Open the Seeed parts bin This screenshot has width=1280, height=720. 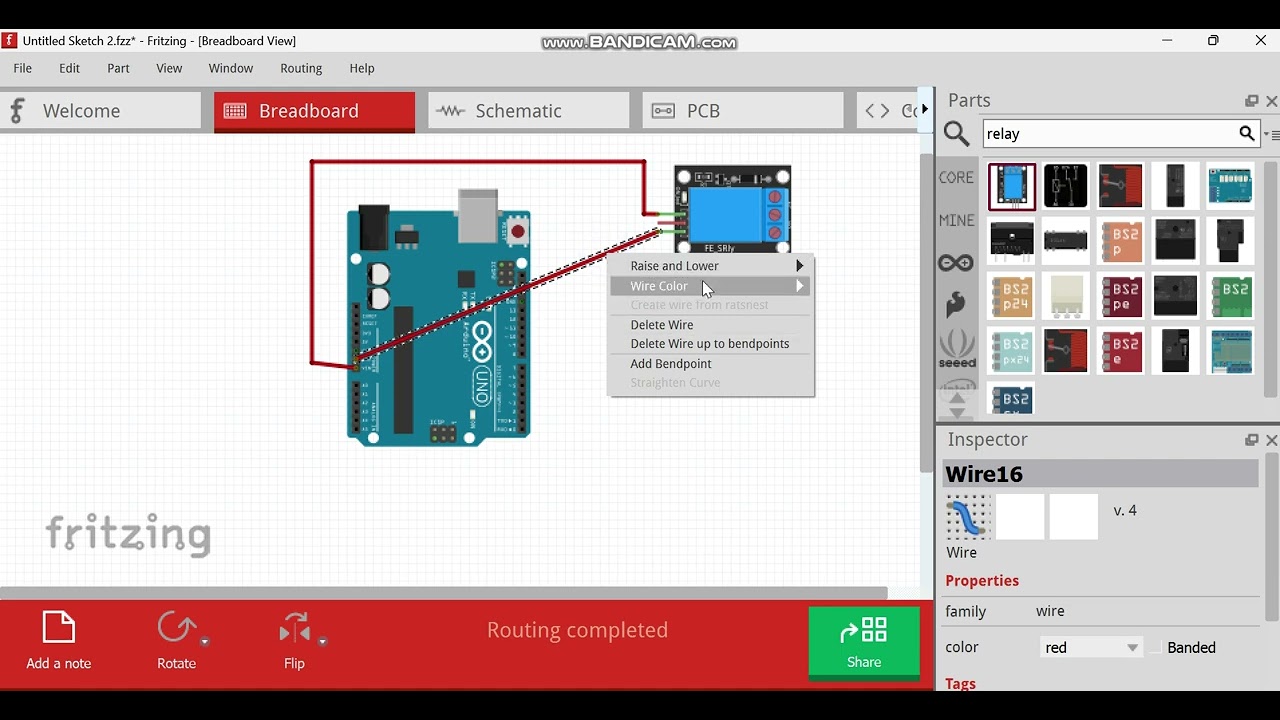(x=957, y=349)
